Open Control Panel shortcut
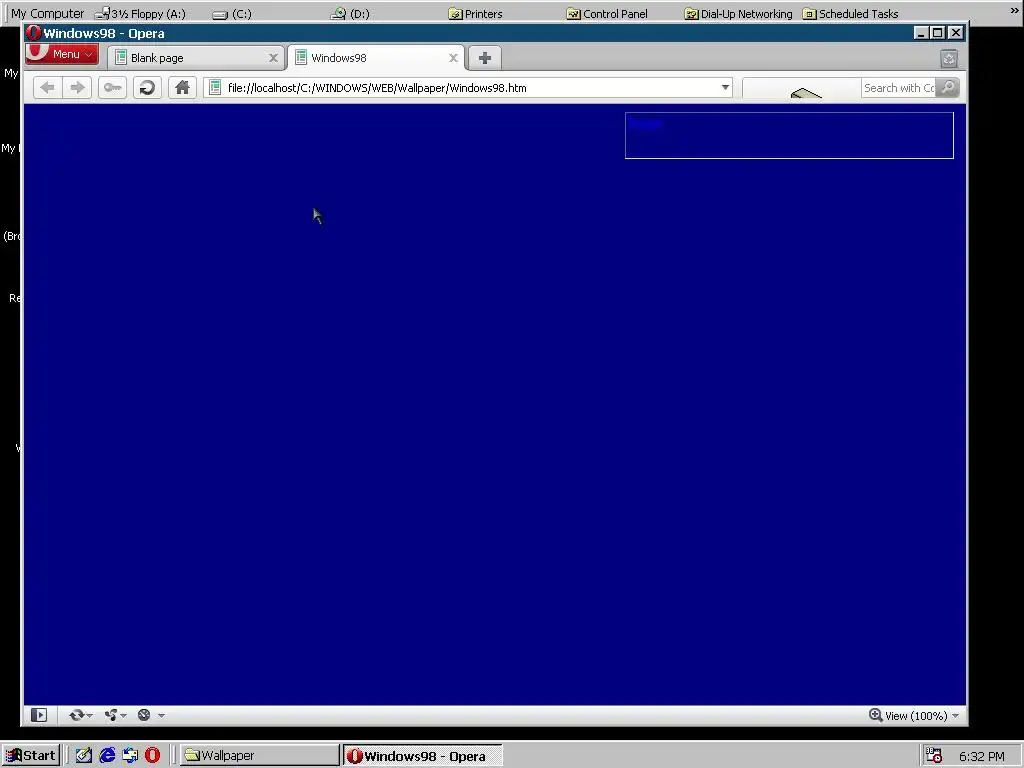This screenshot has width=1024, height=768. [607, 14]
